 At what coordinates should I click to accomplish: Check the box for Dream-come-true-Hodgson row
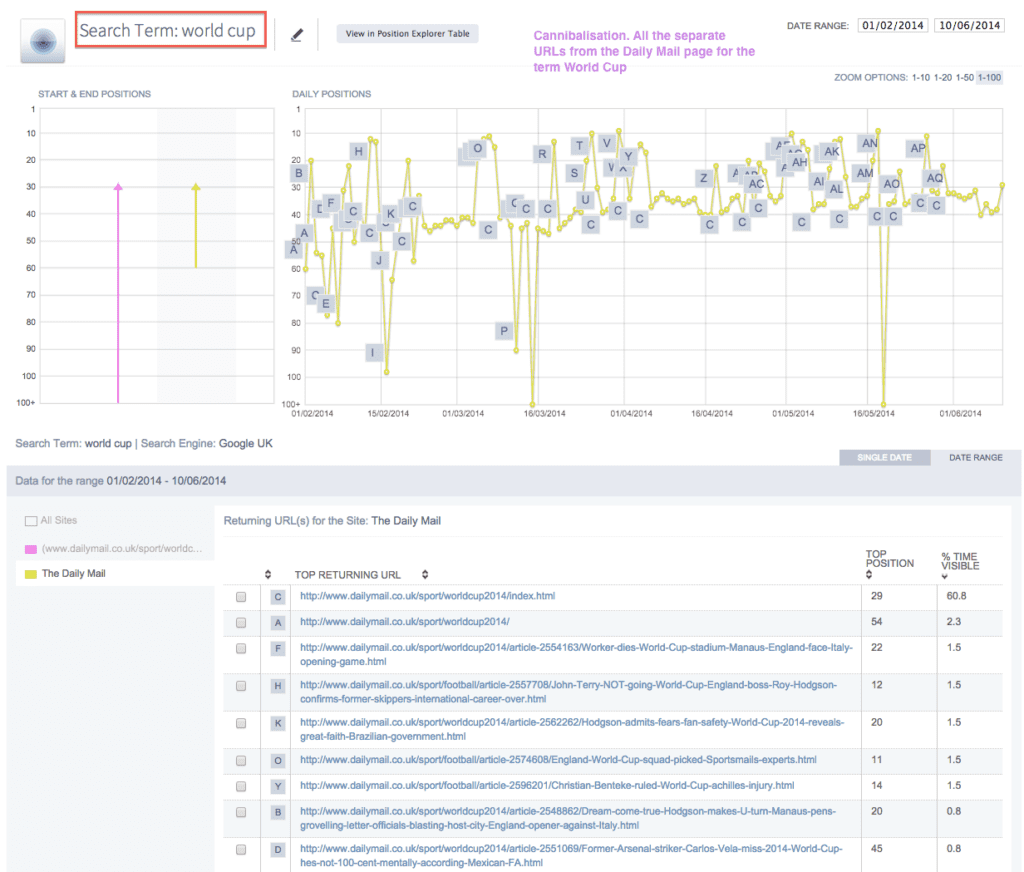241,812
